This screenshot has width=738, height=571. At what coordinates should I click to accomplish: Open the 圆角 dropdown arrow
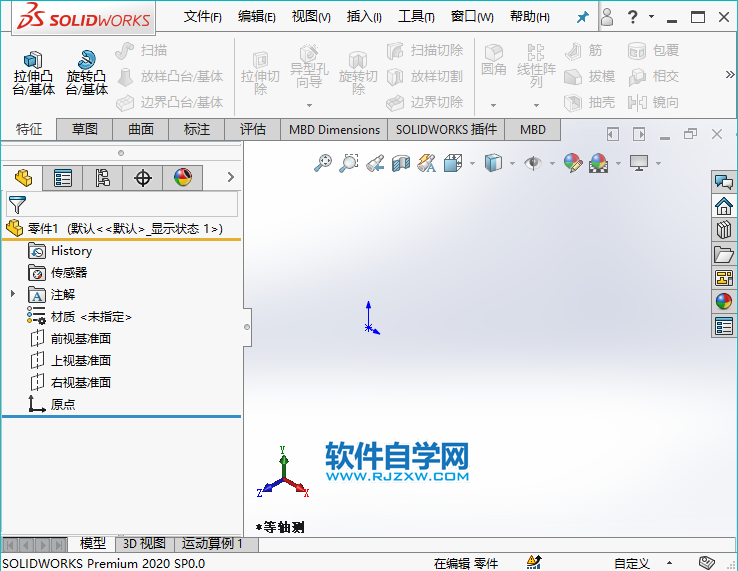pos(493,105)
